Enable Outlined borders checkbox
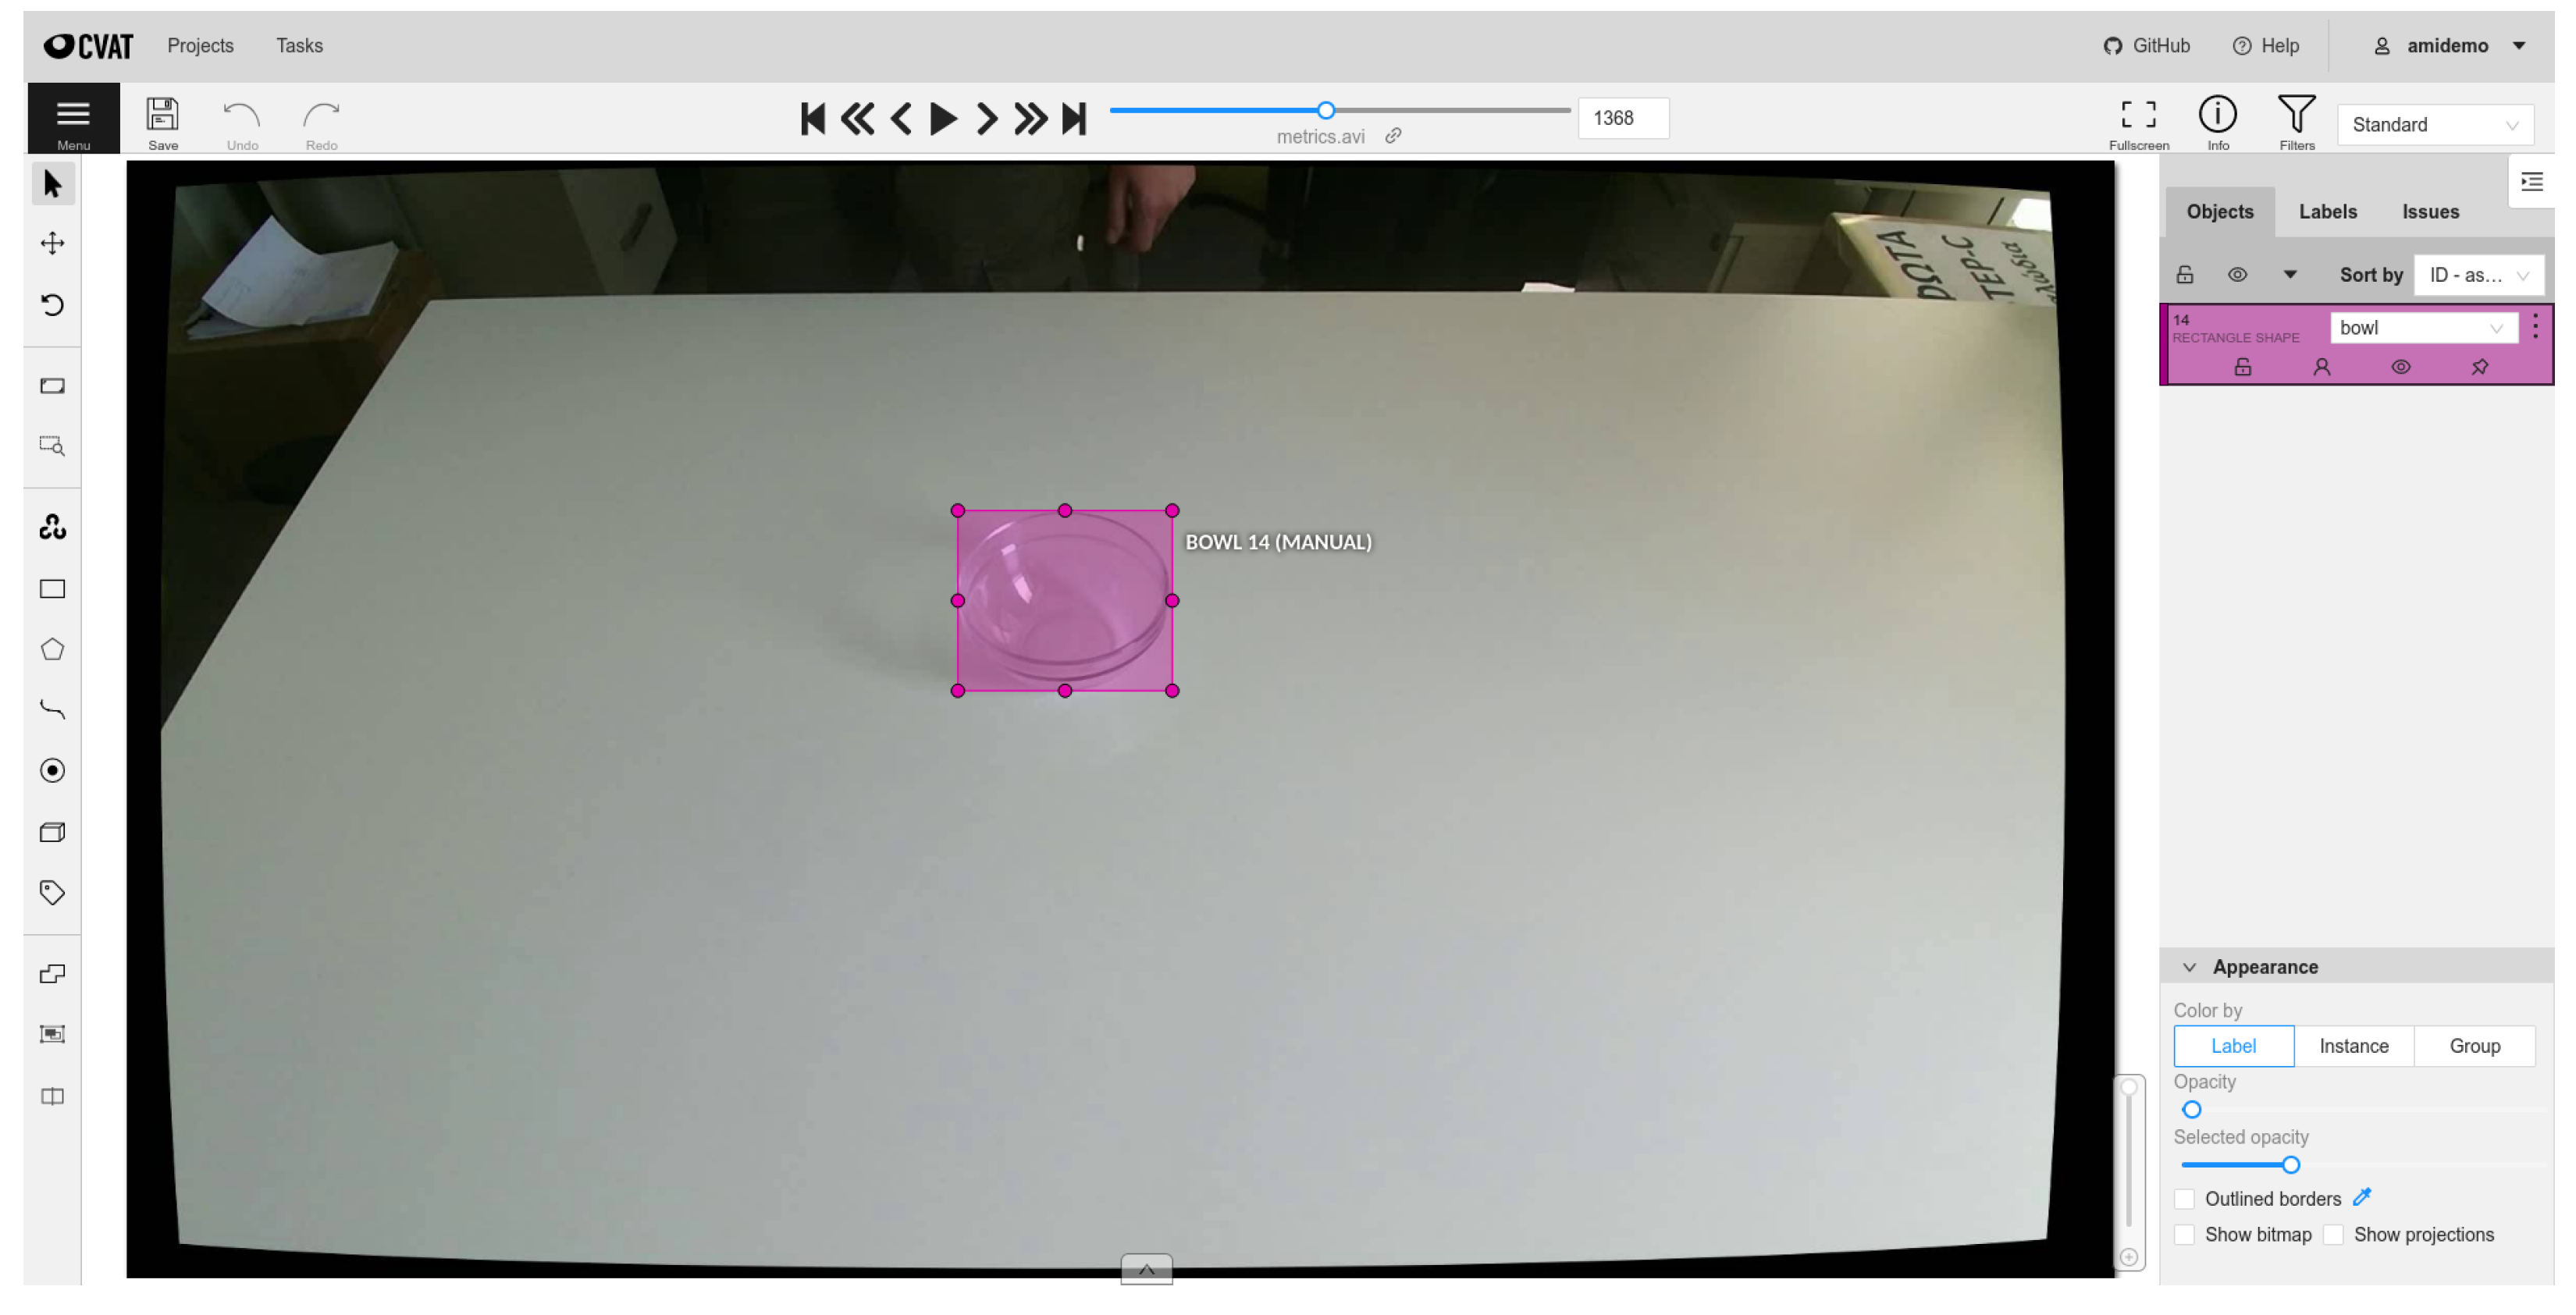The width and height of the screenshot is (2576, 1315). pyautogui.click(x=2185, y=1199)
